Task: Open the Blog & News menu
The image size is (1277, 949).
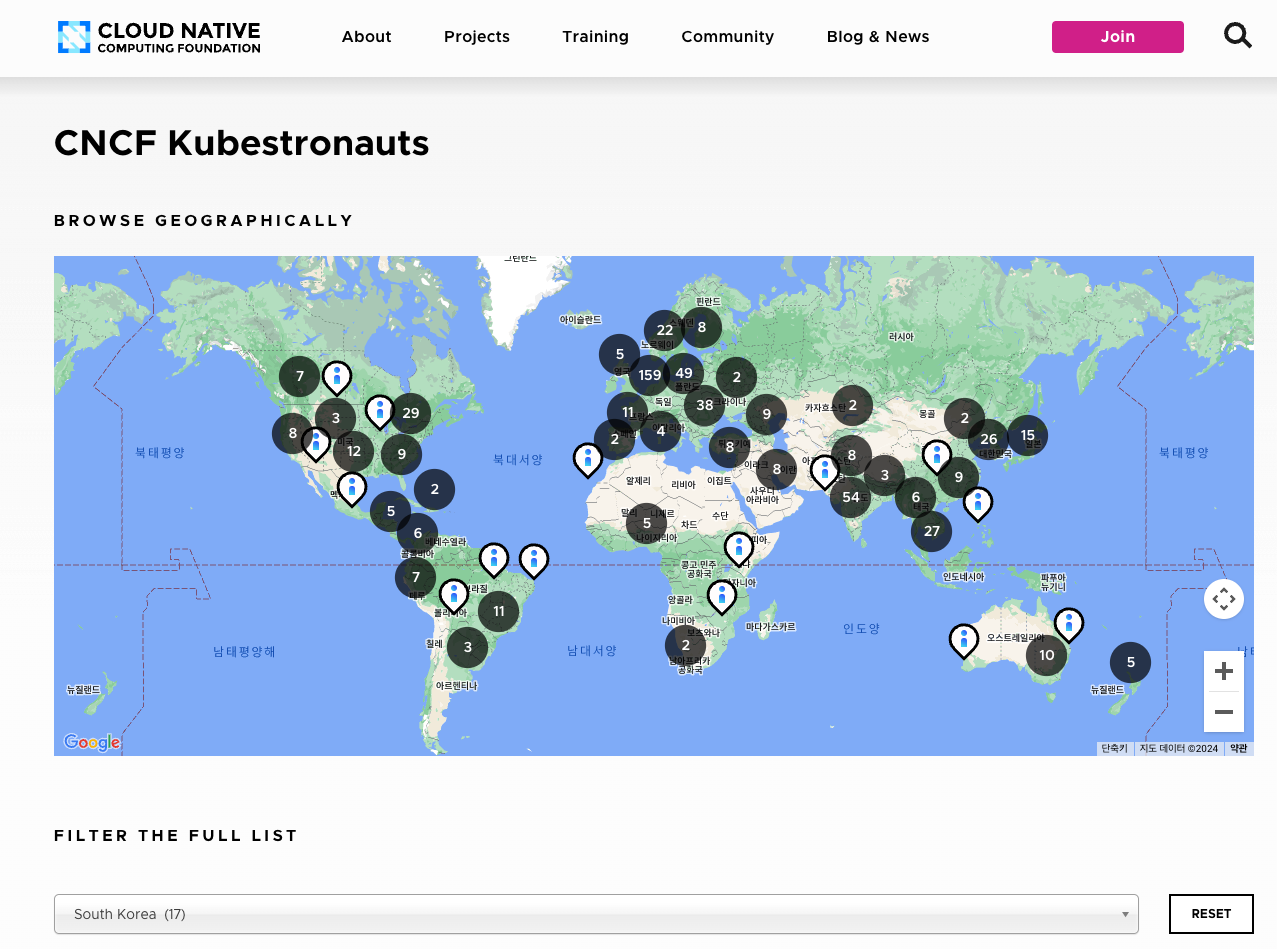Action: click(x=878, y=37)
